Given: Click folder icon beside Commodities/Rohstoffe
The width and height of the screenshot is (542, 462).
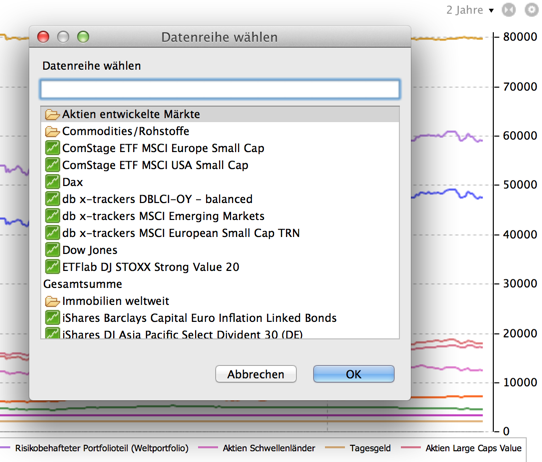Looking at the screenshot, I should coord(52,131).
